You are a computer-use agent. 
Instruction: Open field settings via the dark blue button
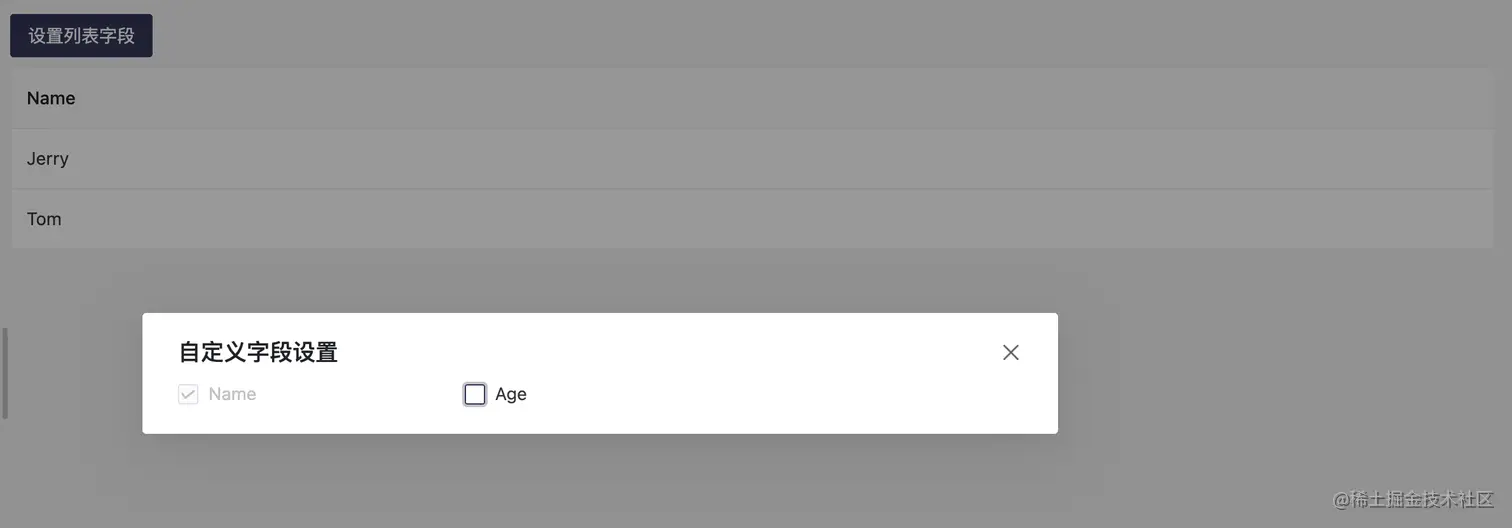(x=81, y=36)
